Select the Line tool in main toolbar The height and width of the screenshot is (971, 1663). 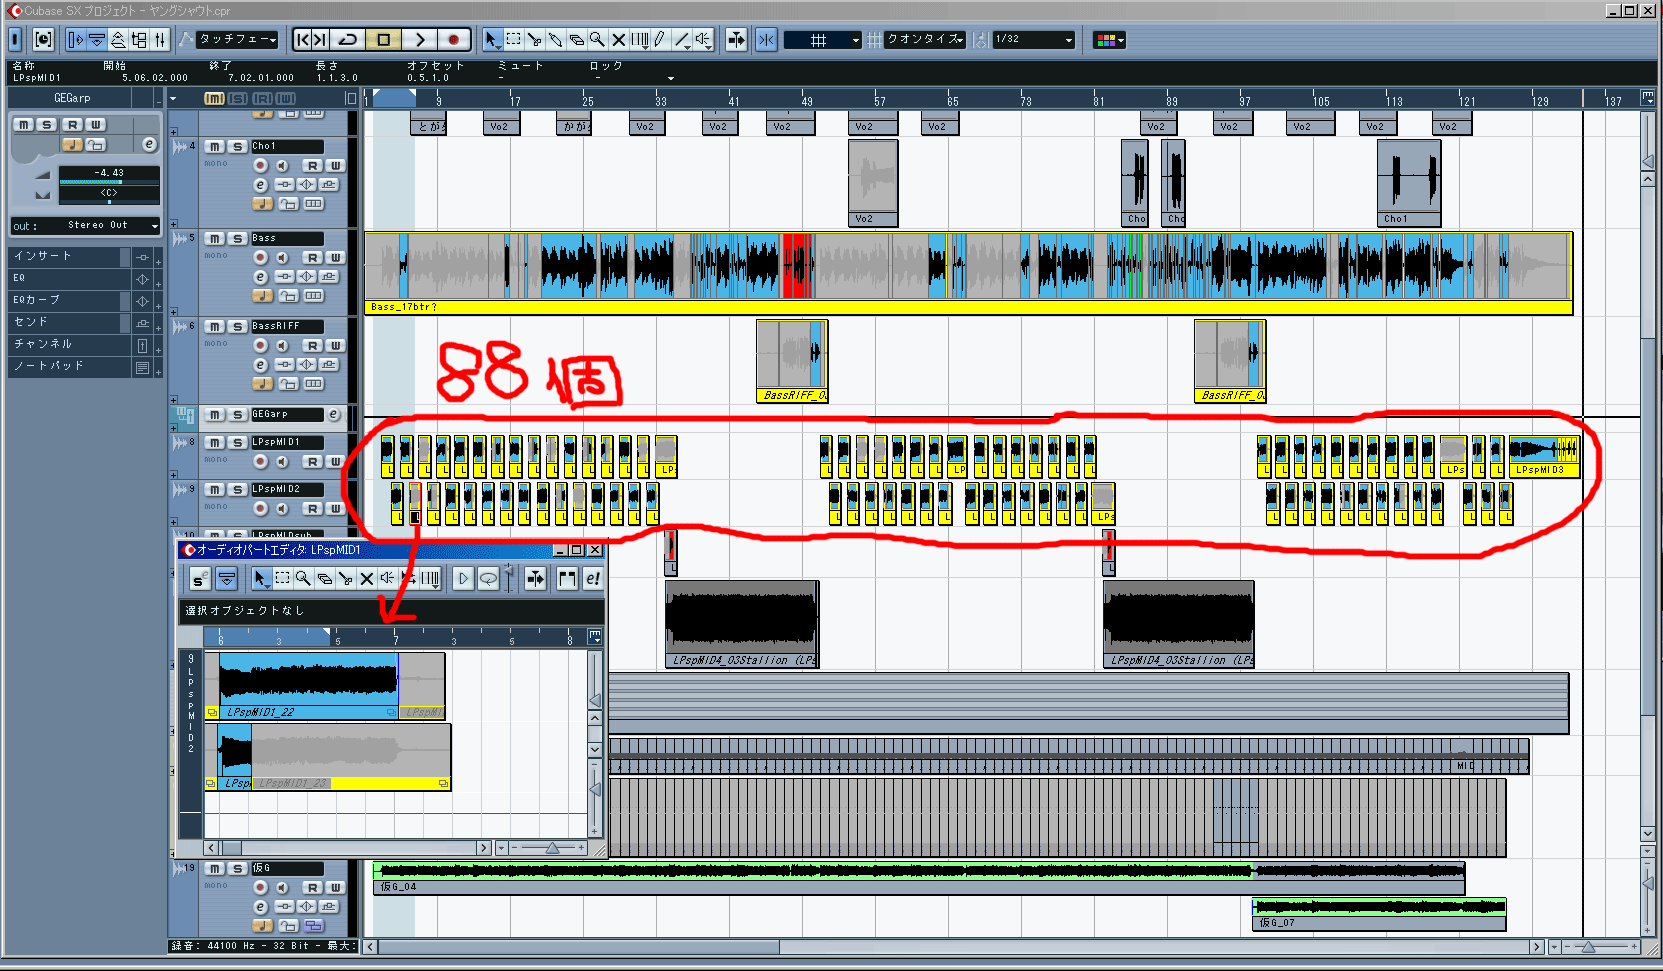[x=682, y=40]
